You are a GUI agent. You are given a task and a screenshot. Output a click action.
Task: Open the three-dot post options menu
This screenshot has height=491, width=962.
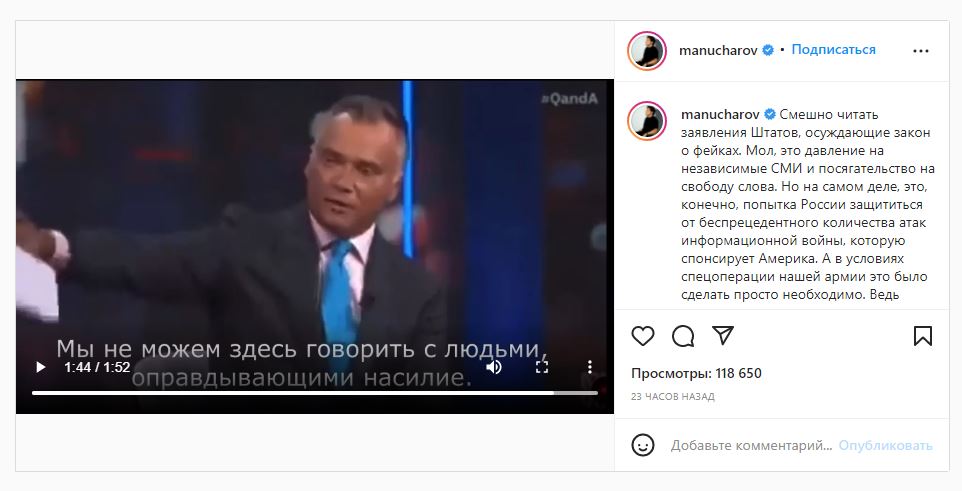[921, 51]
